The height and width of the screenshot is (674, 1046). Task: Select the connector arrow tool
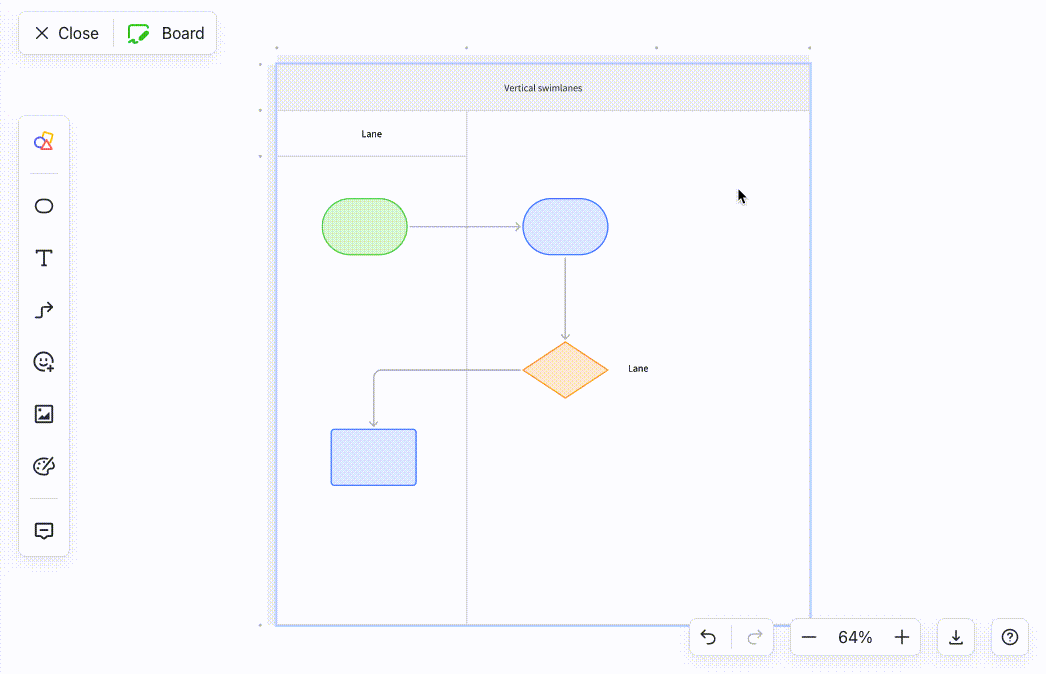point(43,310)
